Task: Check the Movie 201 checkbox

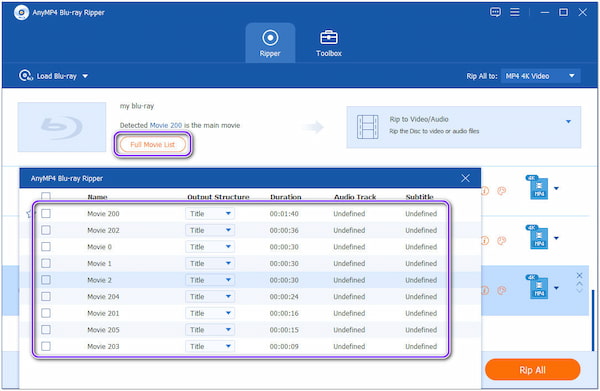Action: pos(46,313)
